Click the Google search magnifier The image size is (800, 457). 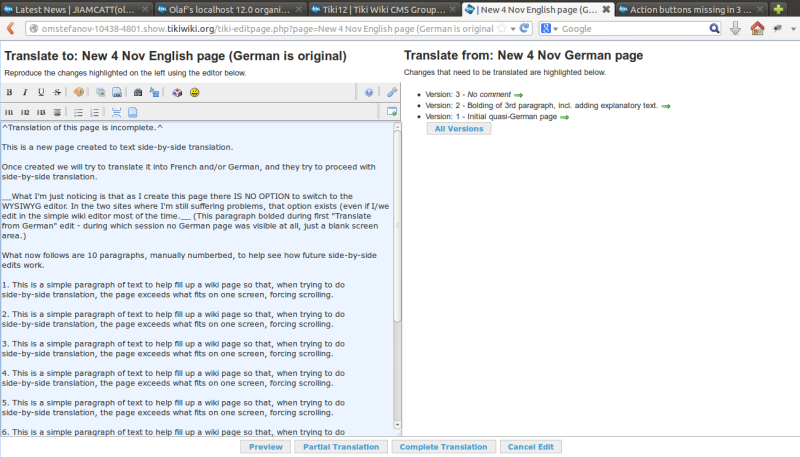point(714,29)
